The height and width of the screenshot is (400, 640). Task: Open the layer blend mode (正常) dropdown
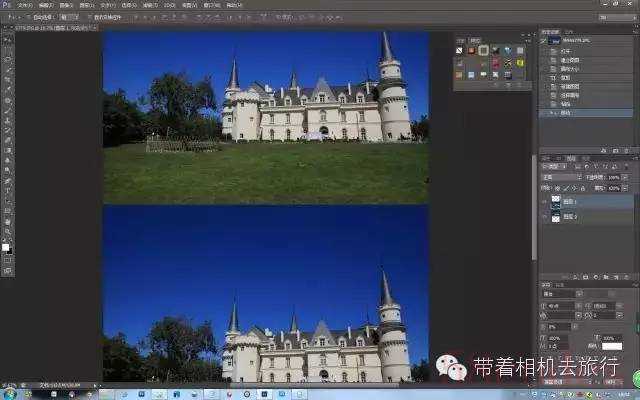click(562, 178)
